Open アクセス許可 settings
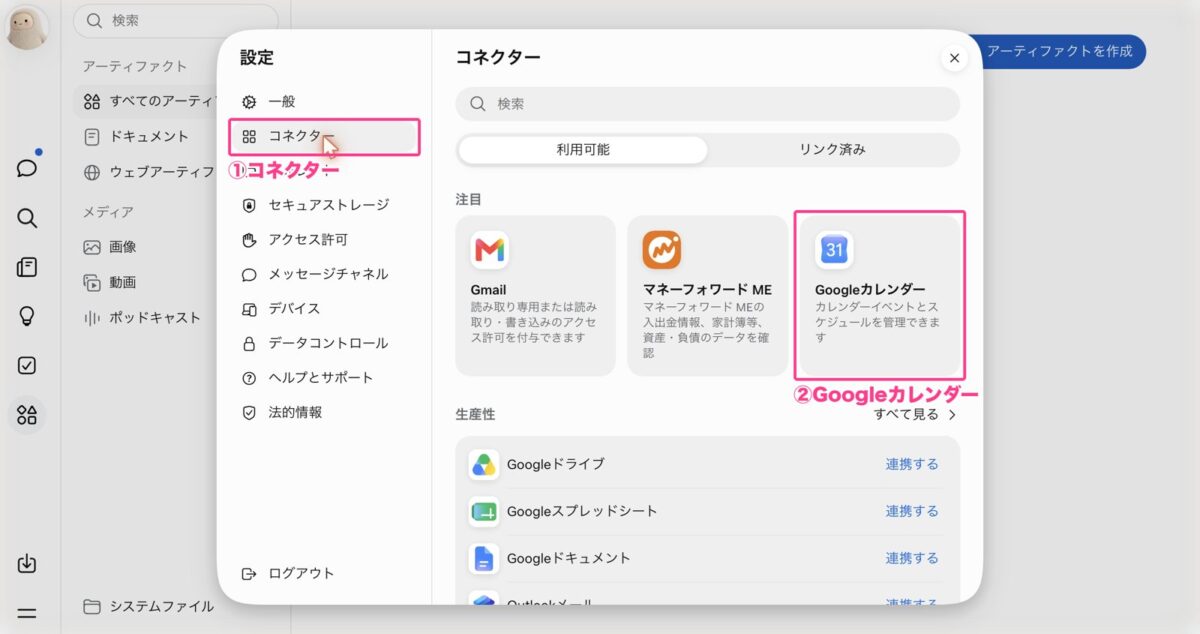The width and height of the screenshot is (1200, 634). click(324, 240)
